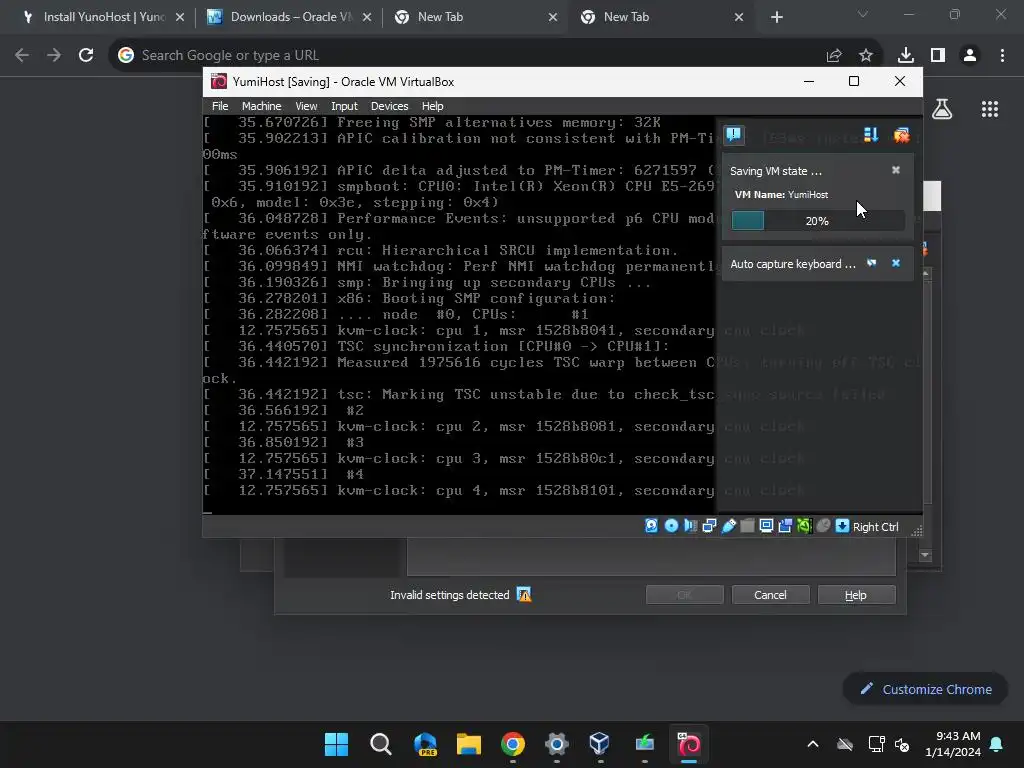Open the Machine menu
1024x768 pixels.
261,106
